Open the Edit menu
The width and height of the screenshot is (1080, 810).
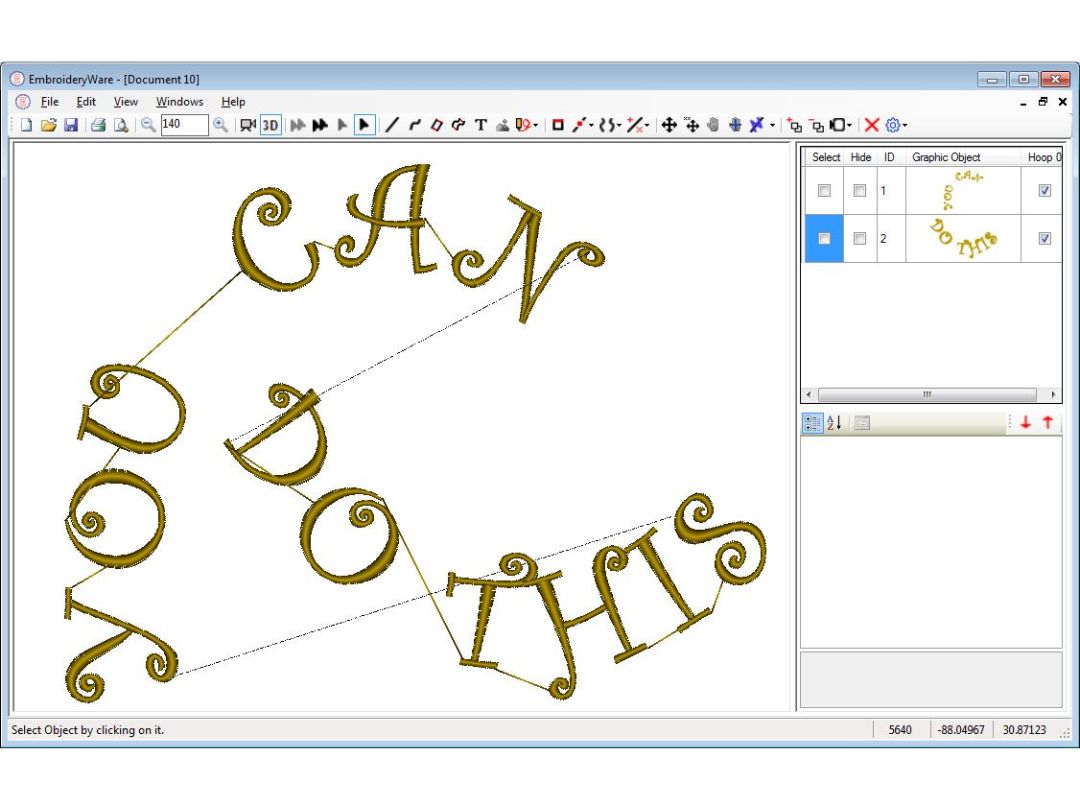click(86, 101)
